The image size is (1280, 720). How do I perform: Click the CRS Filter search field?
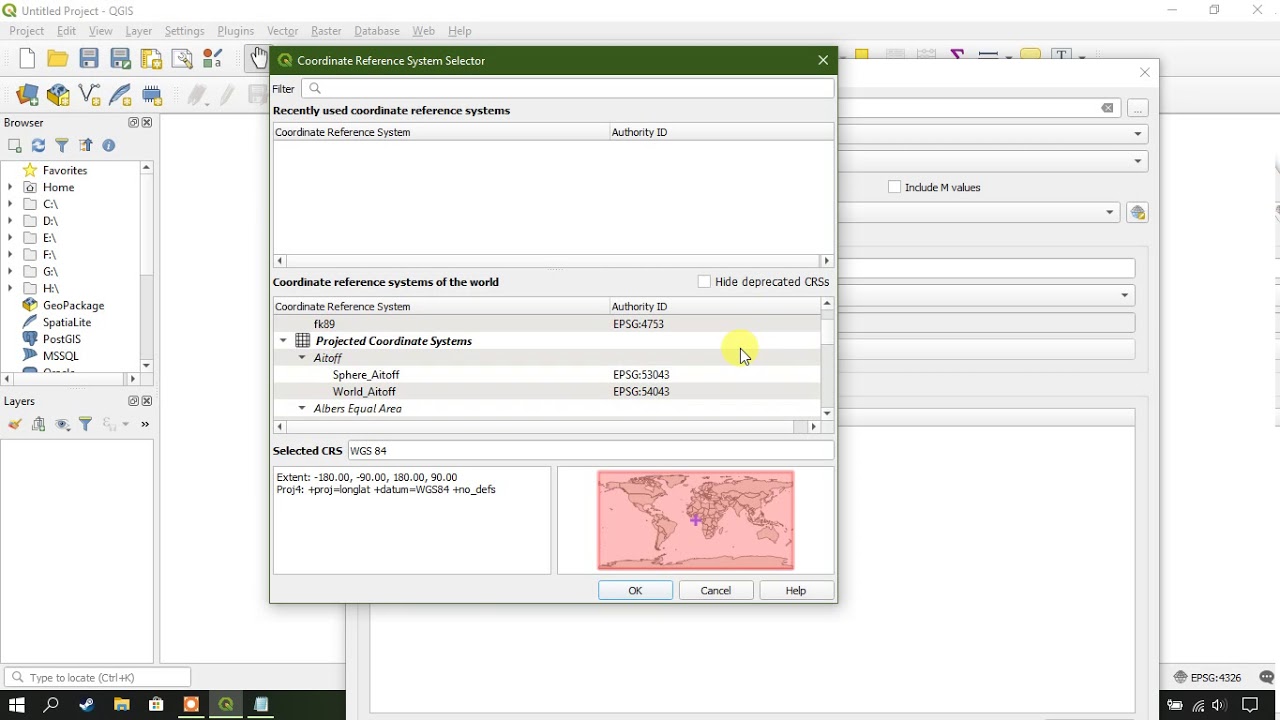[568, 89]
